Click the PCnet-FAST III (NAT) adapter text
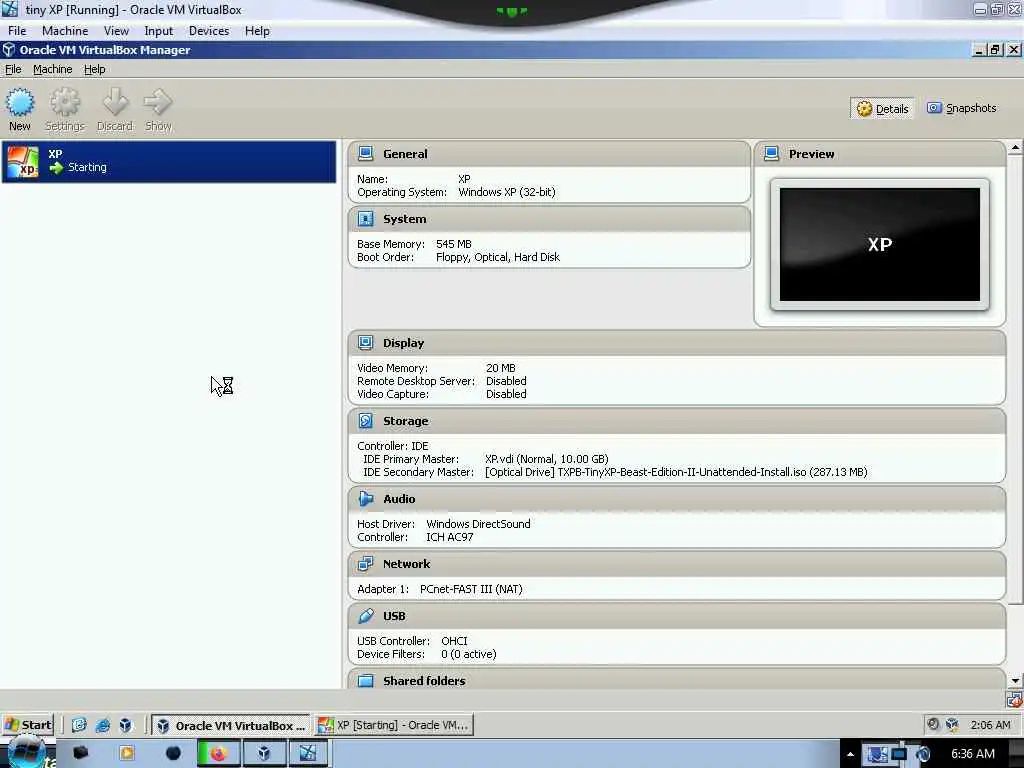The image size is (1024, 768). coord(471,589)
